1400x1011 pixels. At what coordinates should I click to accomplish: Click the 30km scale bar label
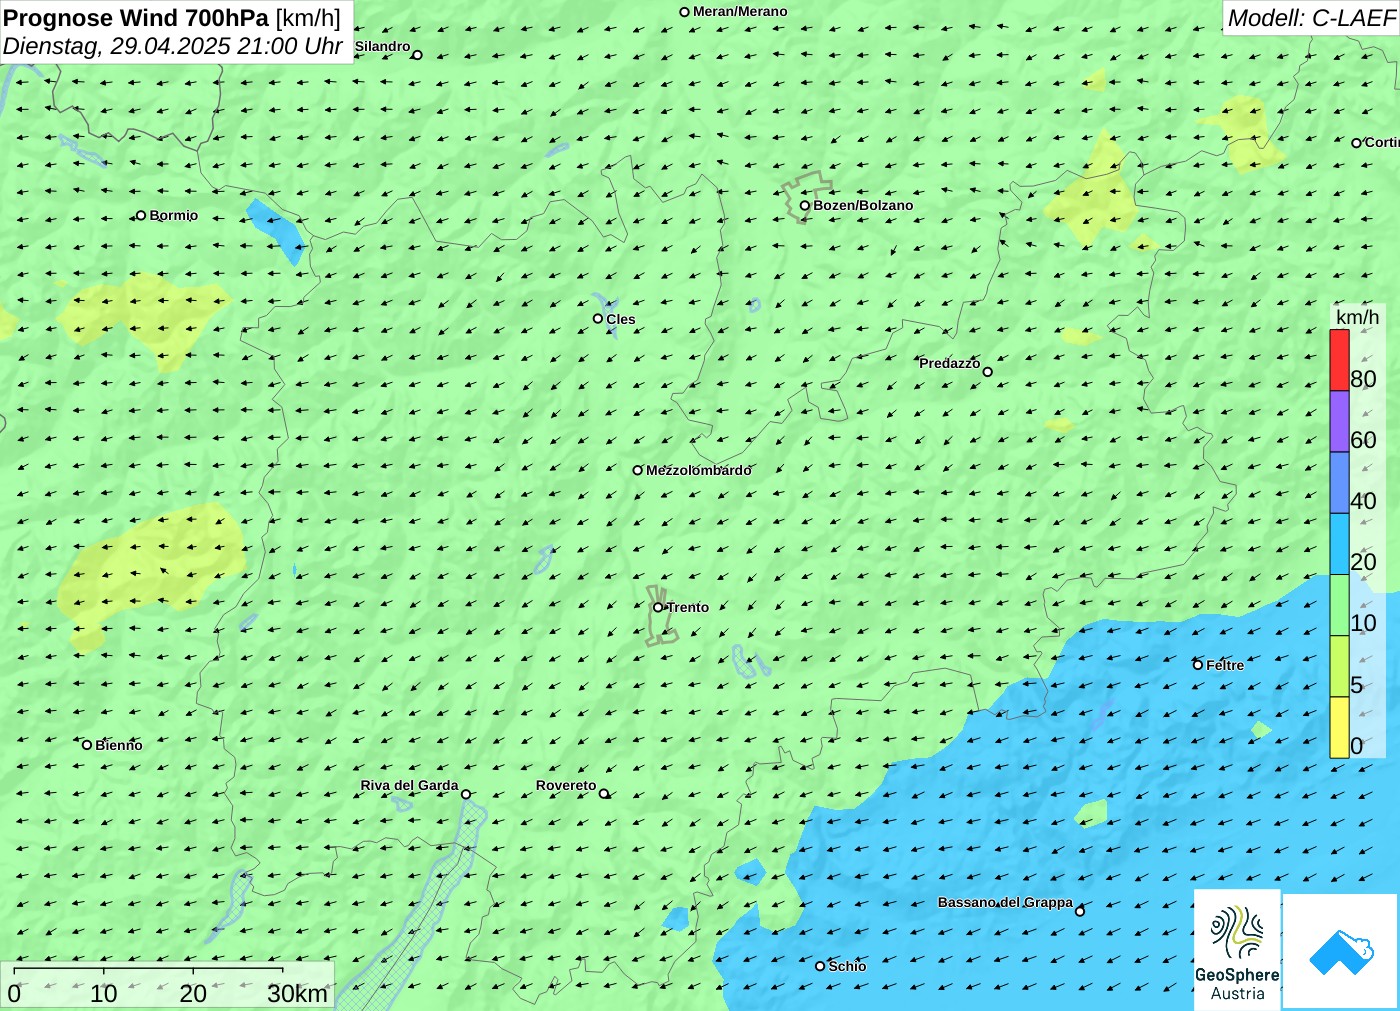[x=297, y=993]
